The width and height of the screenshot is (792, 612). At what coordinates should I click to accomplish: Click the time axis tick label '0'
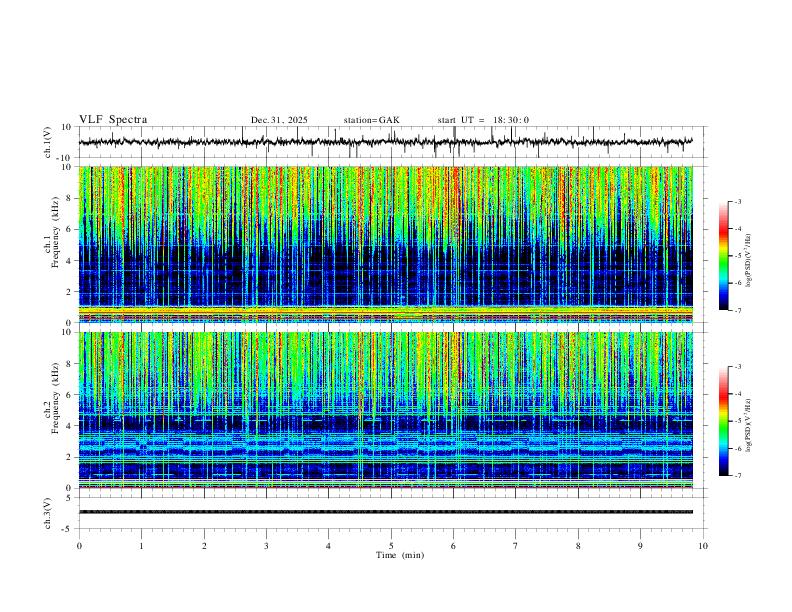coord(79,546)
